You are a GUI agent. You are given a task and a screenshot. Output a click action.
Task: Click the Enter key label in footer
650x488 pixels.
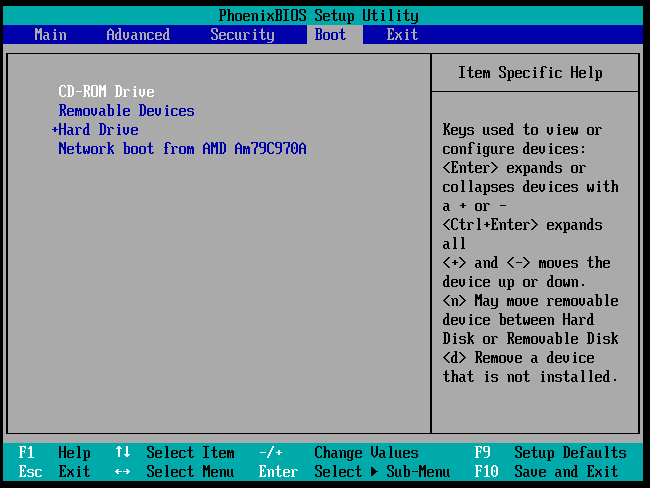(x=278, y=471)
